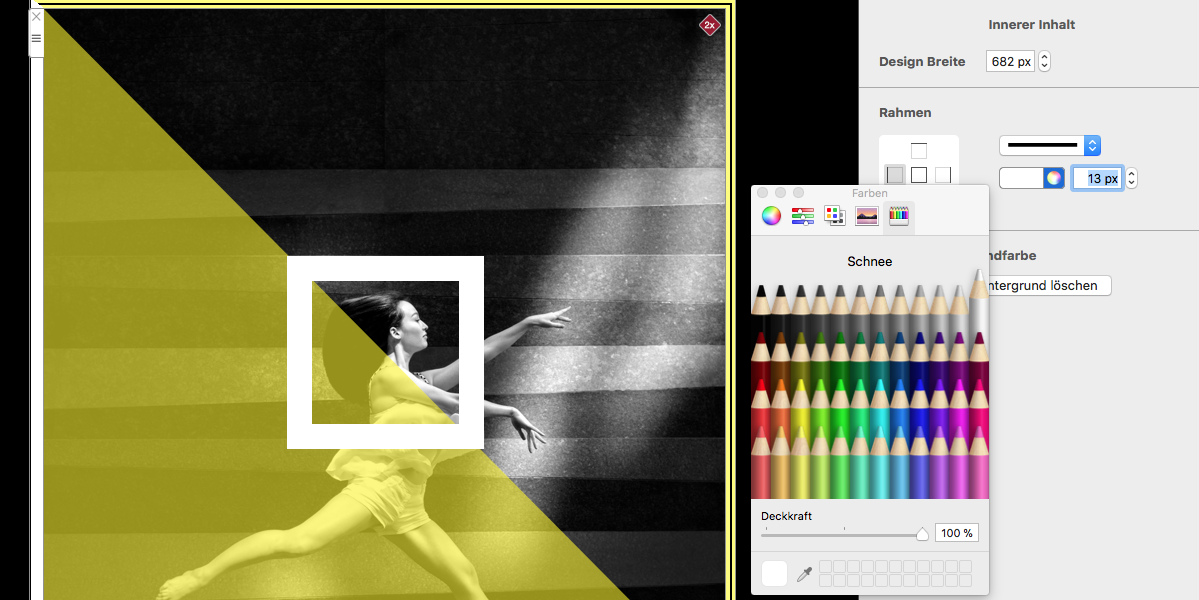Choose the pastel lavender pencil in the bottom row
1199x600 pixels.
tap(939, 462)
